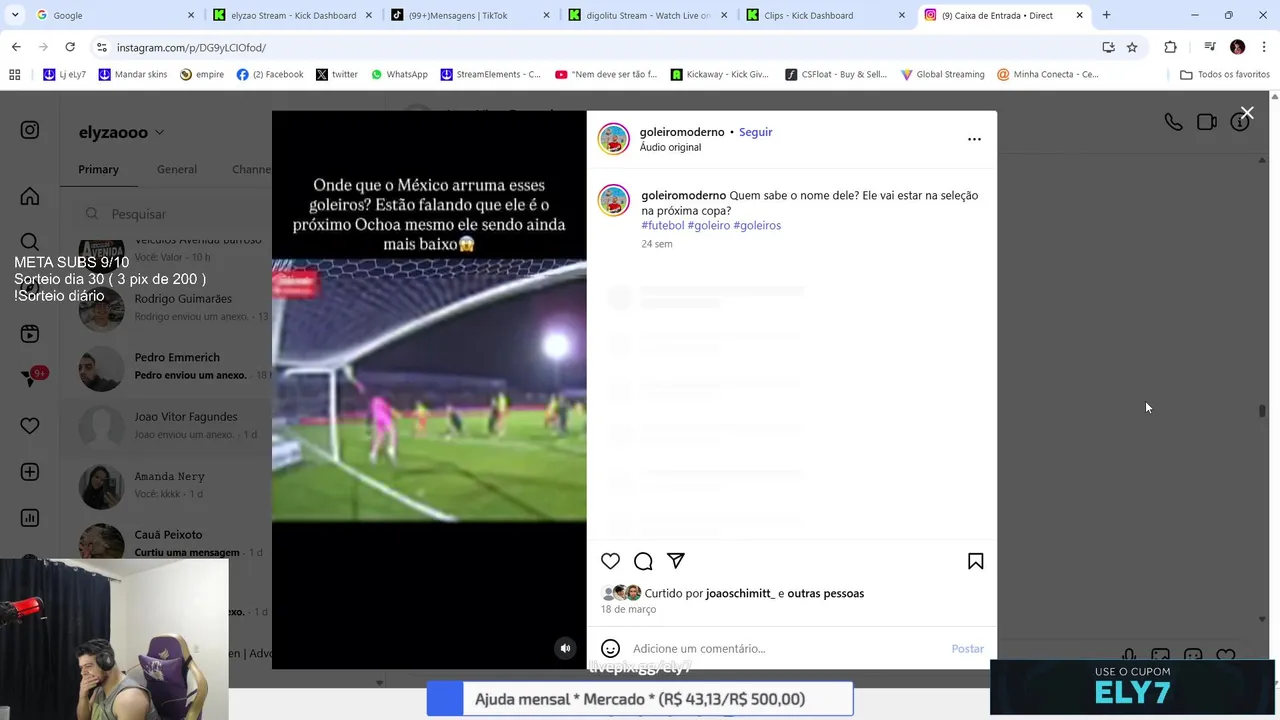Open chat with Amanda Nery
This screenshot has width=1280, height=720.
(167, 485)
